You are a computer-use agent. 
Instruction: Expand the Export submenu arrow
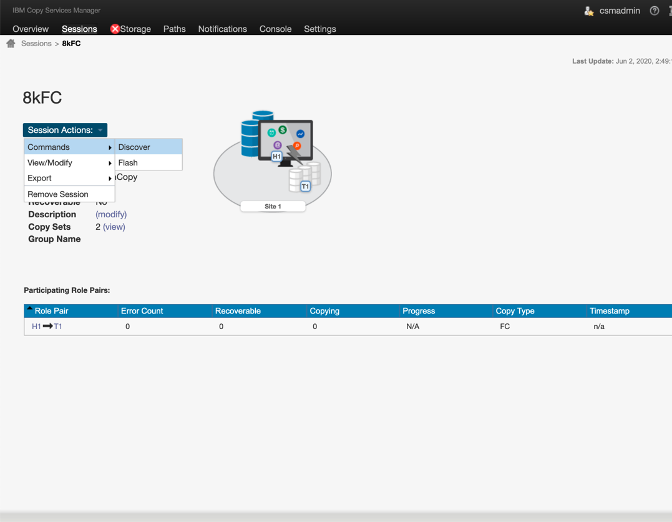click(x=110, y=178)
